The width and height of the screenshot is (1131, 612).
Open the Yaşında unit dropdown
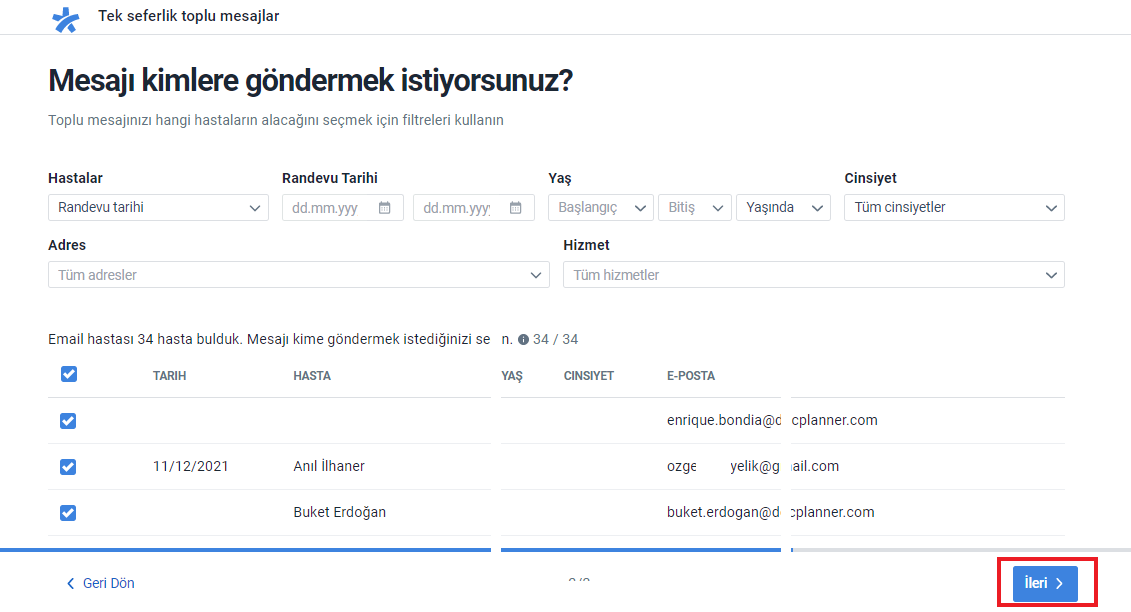click(783, 208)
